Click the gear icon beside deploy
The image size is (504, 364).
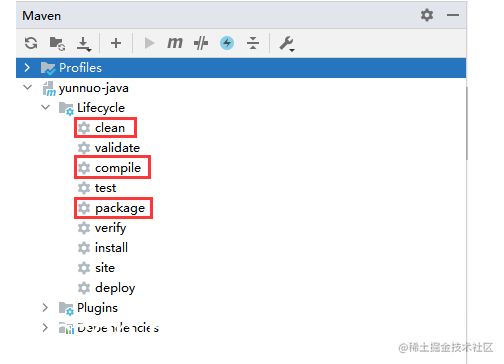[84, 288]
